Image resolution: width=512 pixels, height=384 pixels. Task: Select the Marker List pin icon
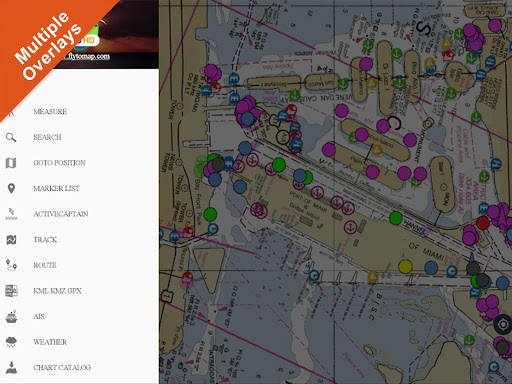click(11, 189)
